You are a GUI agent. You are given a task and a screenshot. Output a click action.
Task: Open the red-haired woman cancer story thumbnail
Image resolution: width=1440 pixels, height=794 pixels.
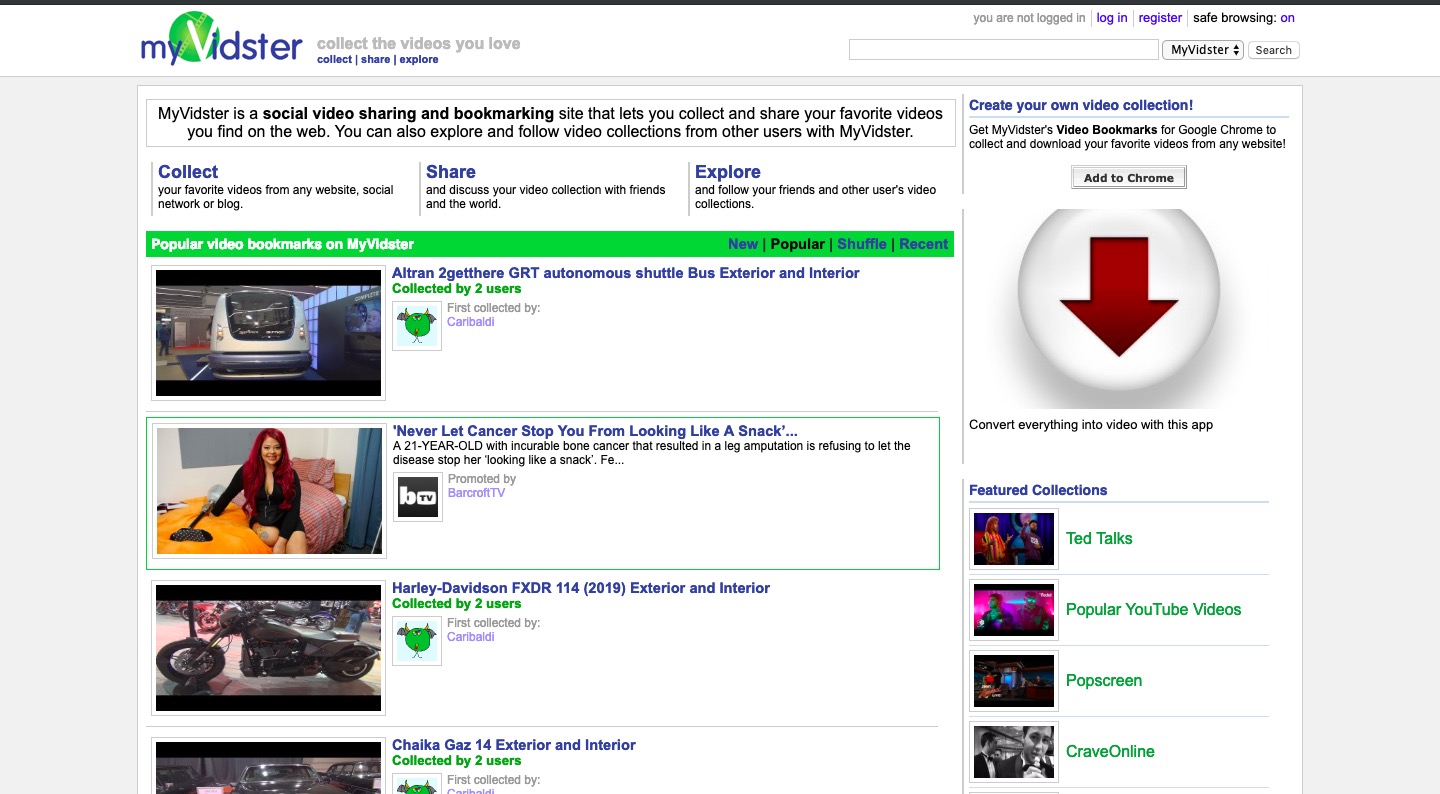coord(270,491)
